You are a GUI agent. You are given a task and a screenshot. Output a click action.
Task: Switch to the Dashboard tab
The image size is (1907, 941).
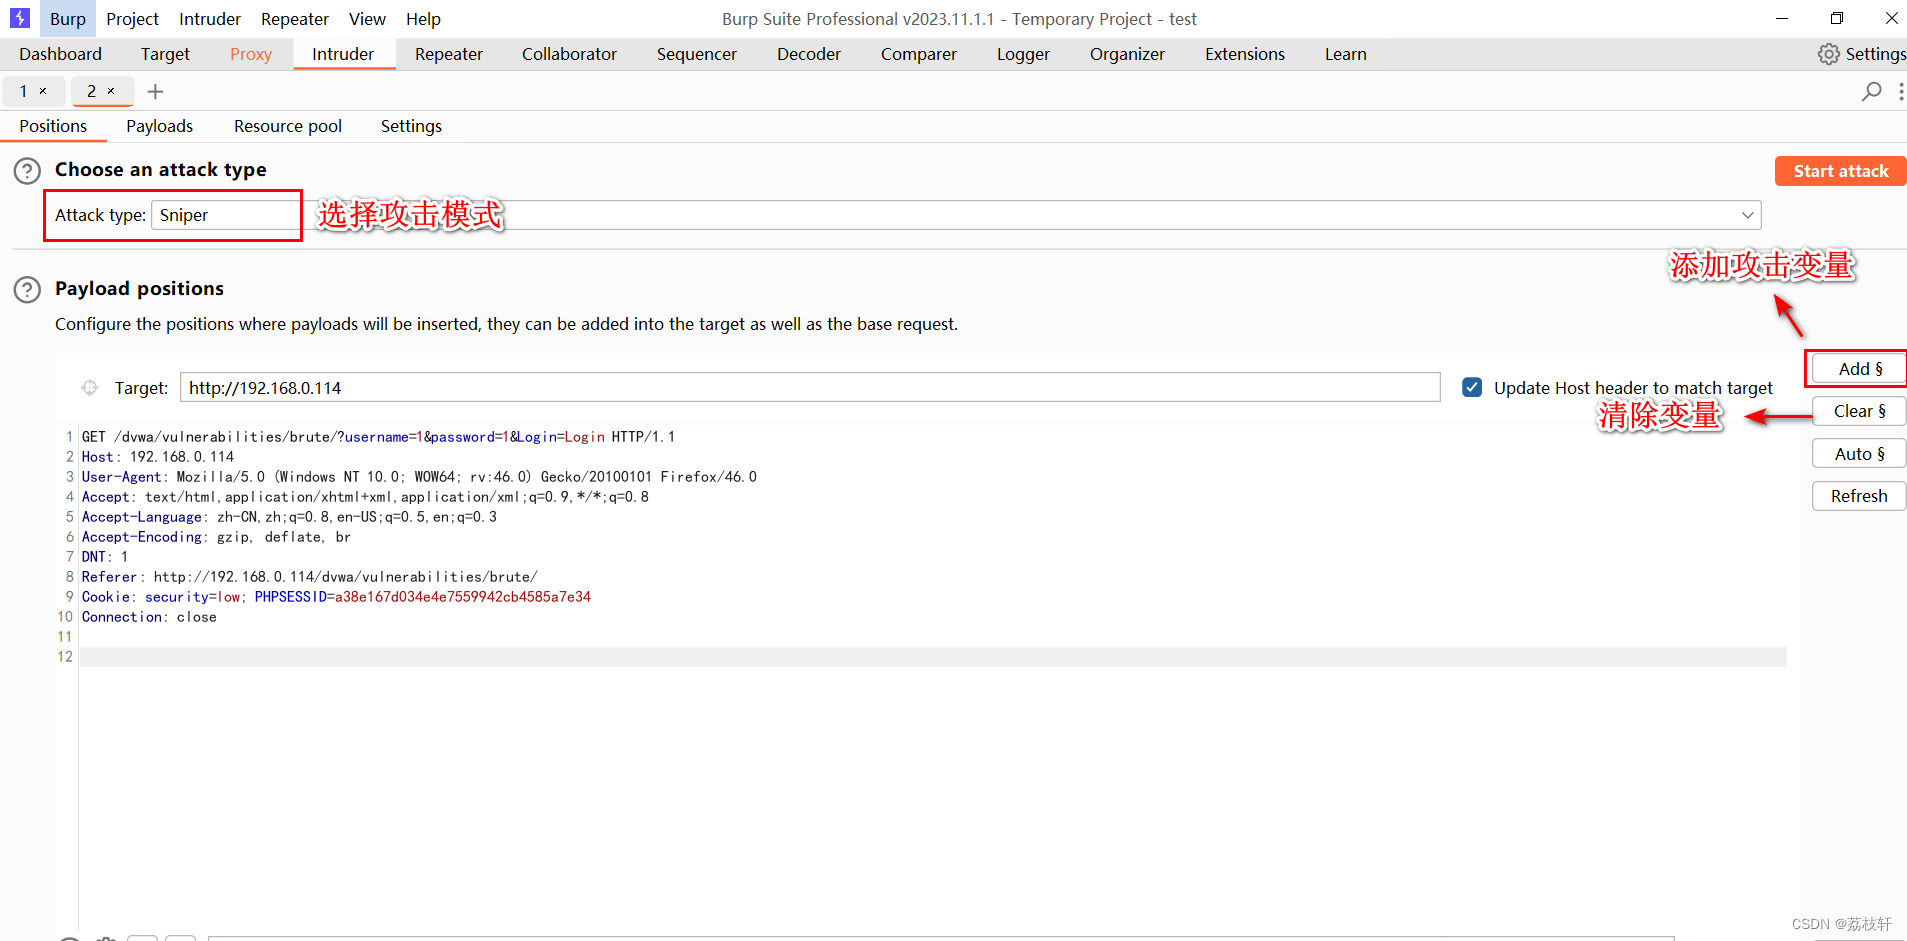[x=60, y=54]
